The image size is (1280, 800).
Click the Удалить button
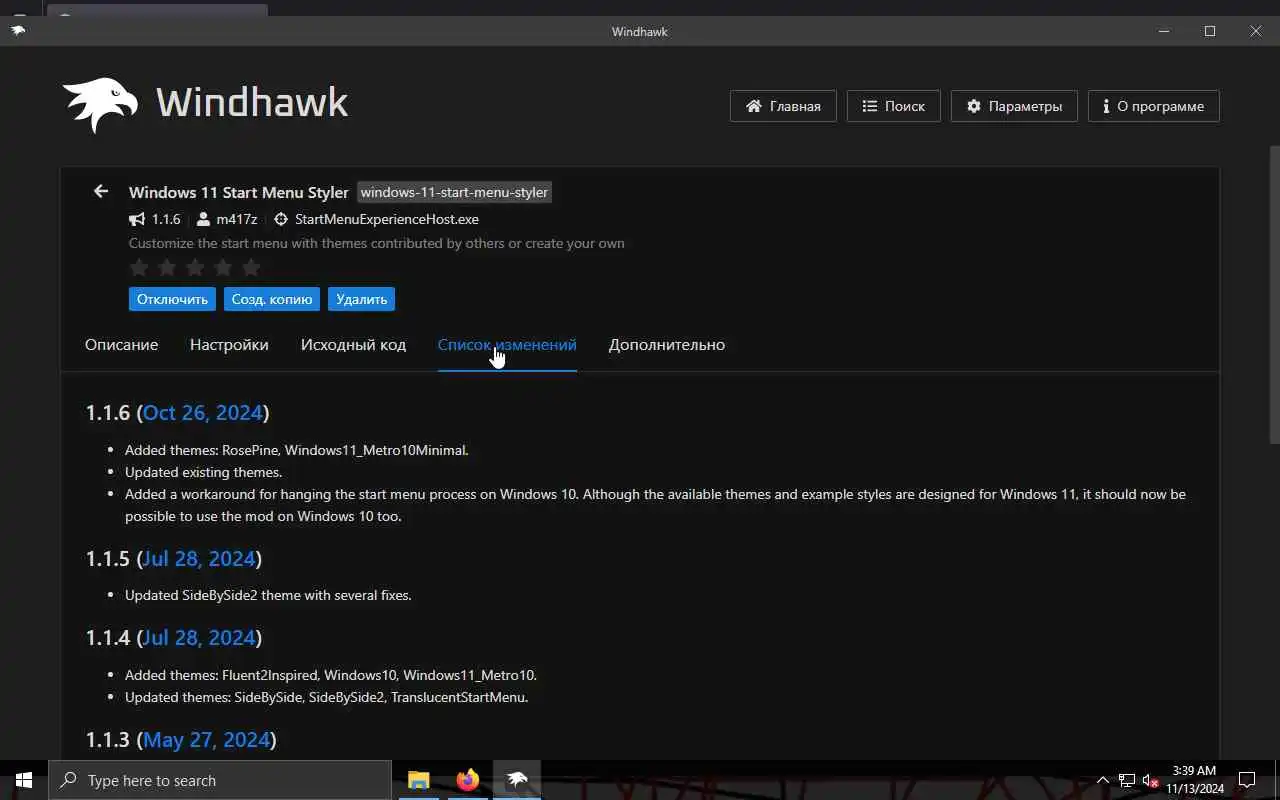click(x=361, y=299)
